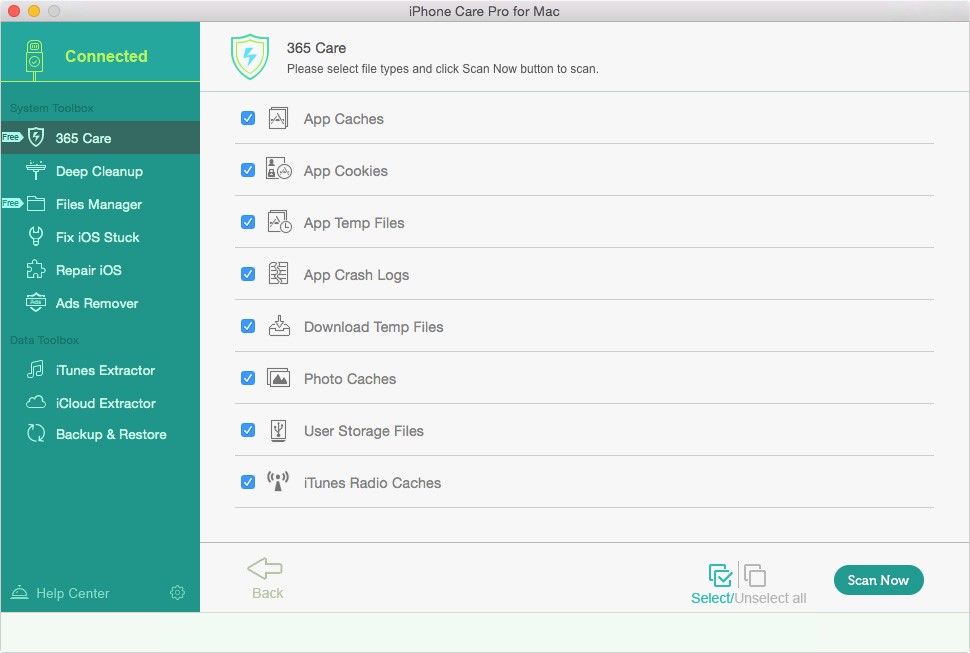The width and height of the screenshot is (970, 653).
Task: Click the Select all link text
Action: click(711, 598)
